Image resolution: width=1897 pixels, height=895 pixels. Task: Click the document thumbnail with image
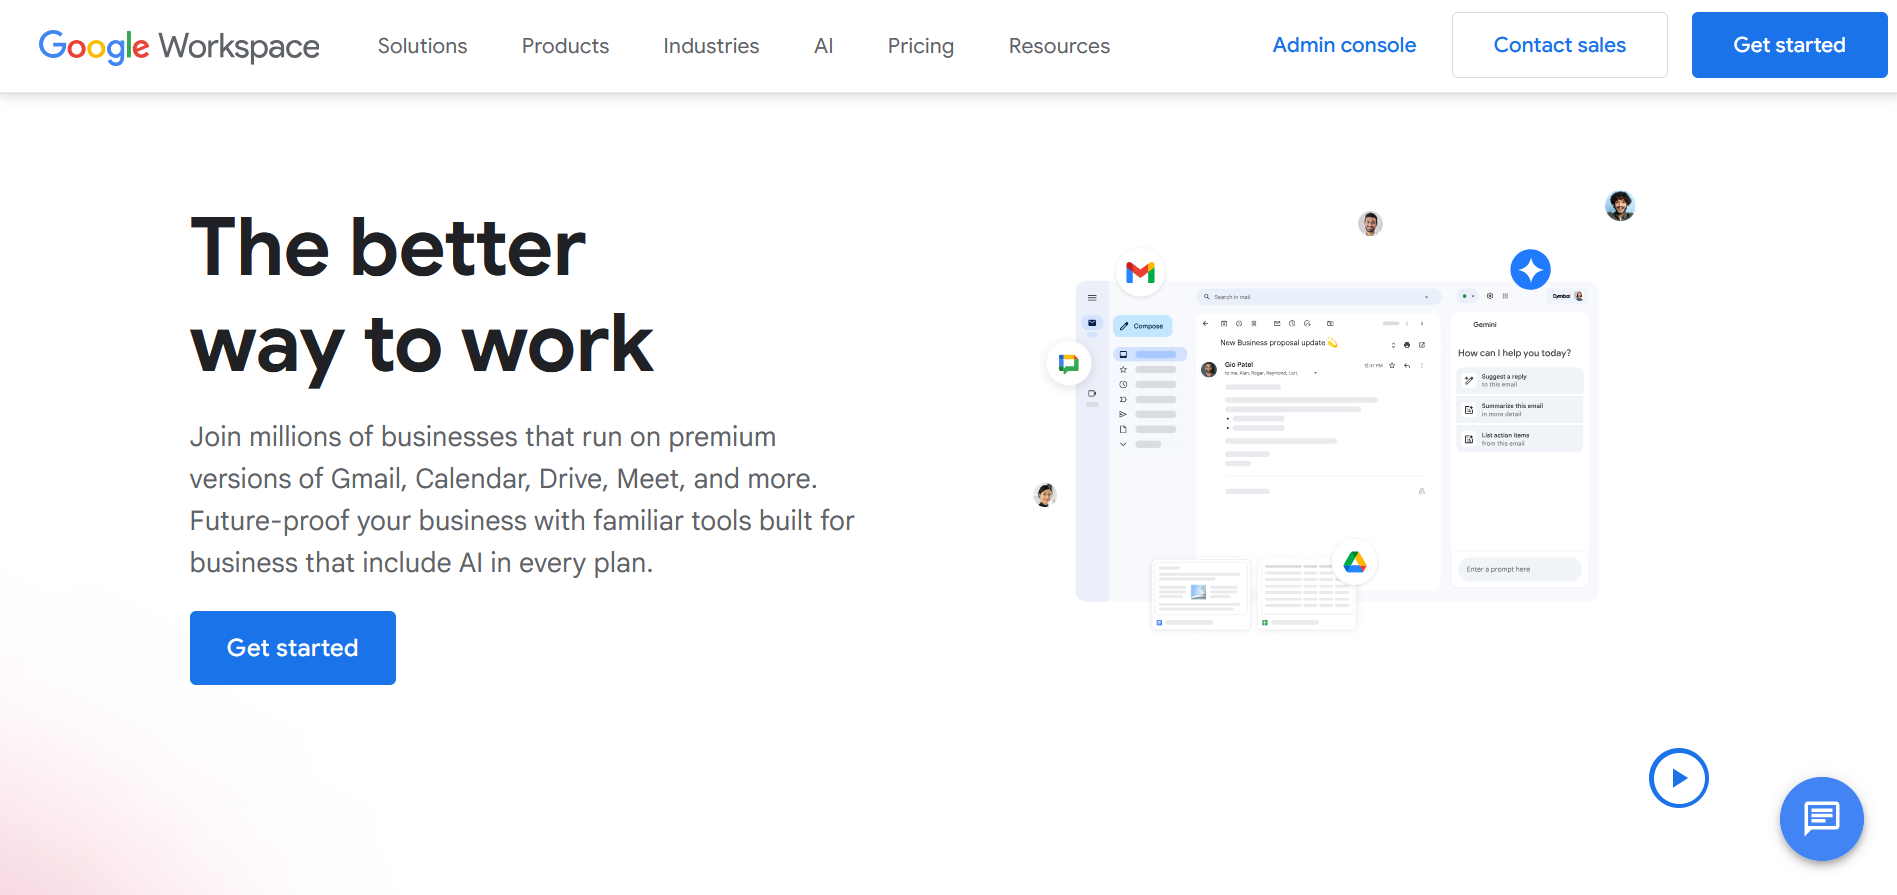(x=1201, y=596)
